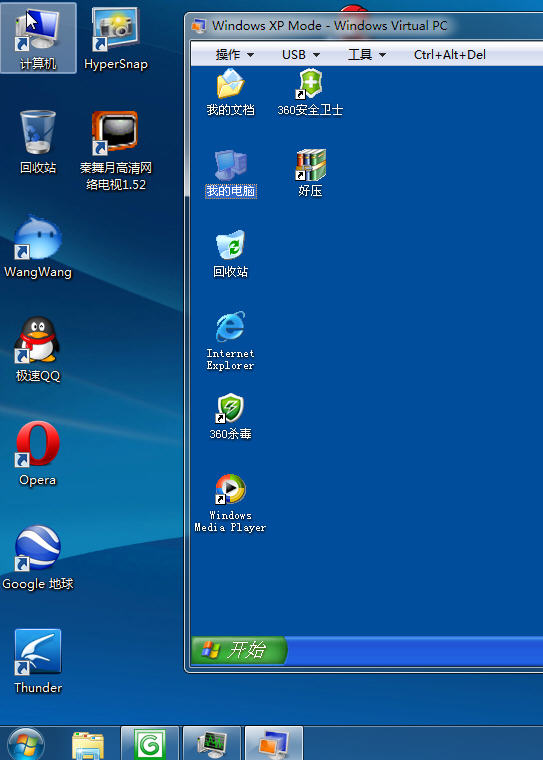Open the 工具 menu dropdown

point(367,55)
